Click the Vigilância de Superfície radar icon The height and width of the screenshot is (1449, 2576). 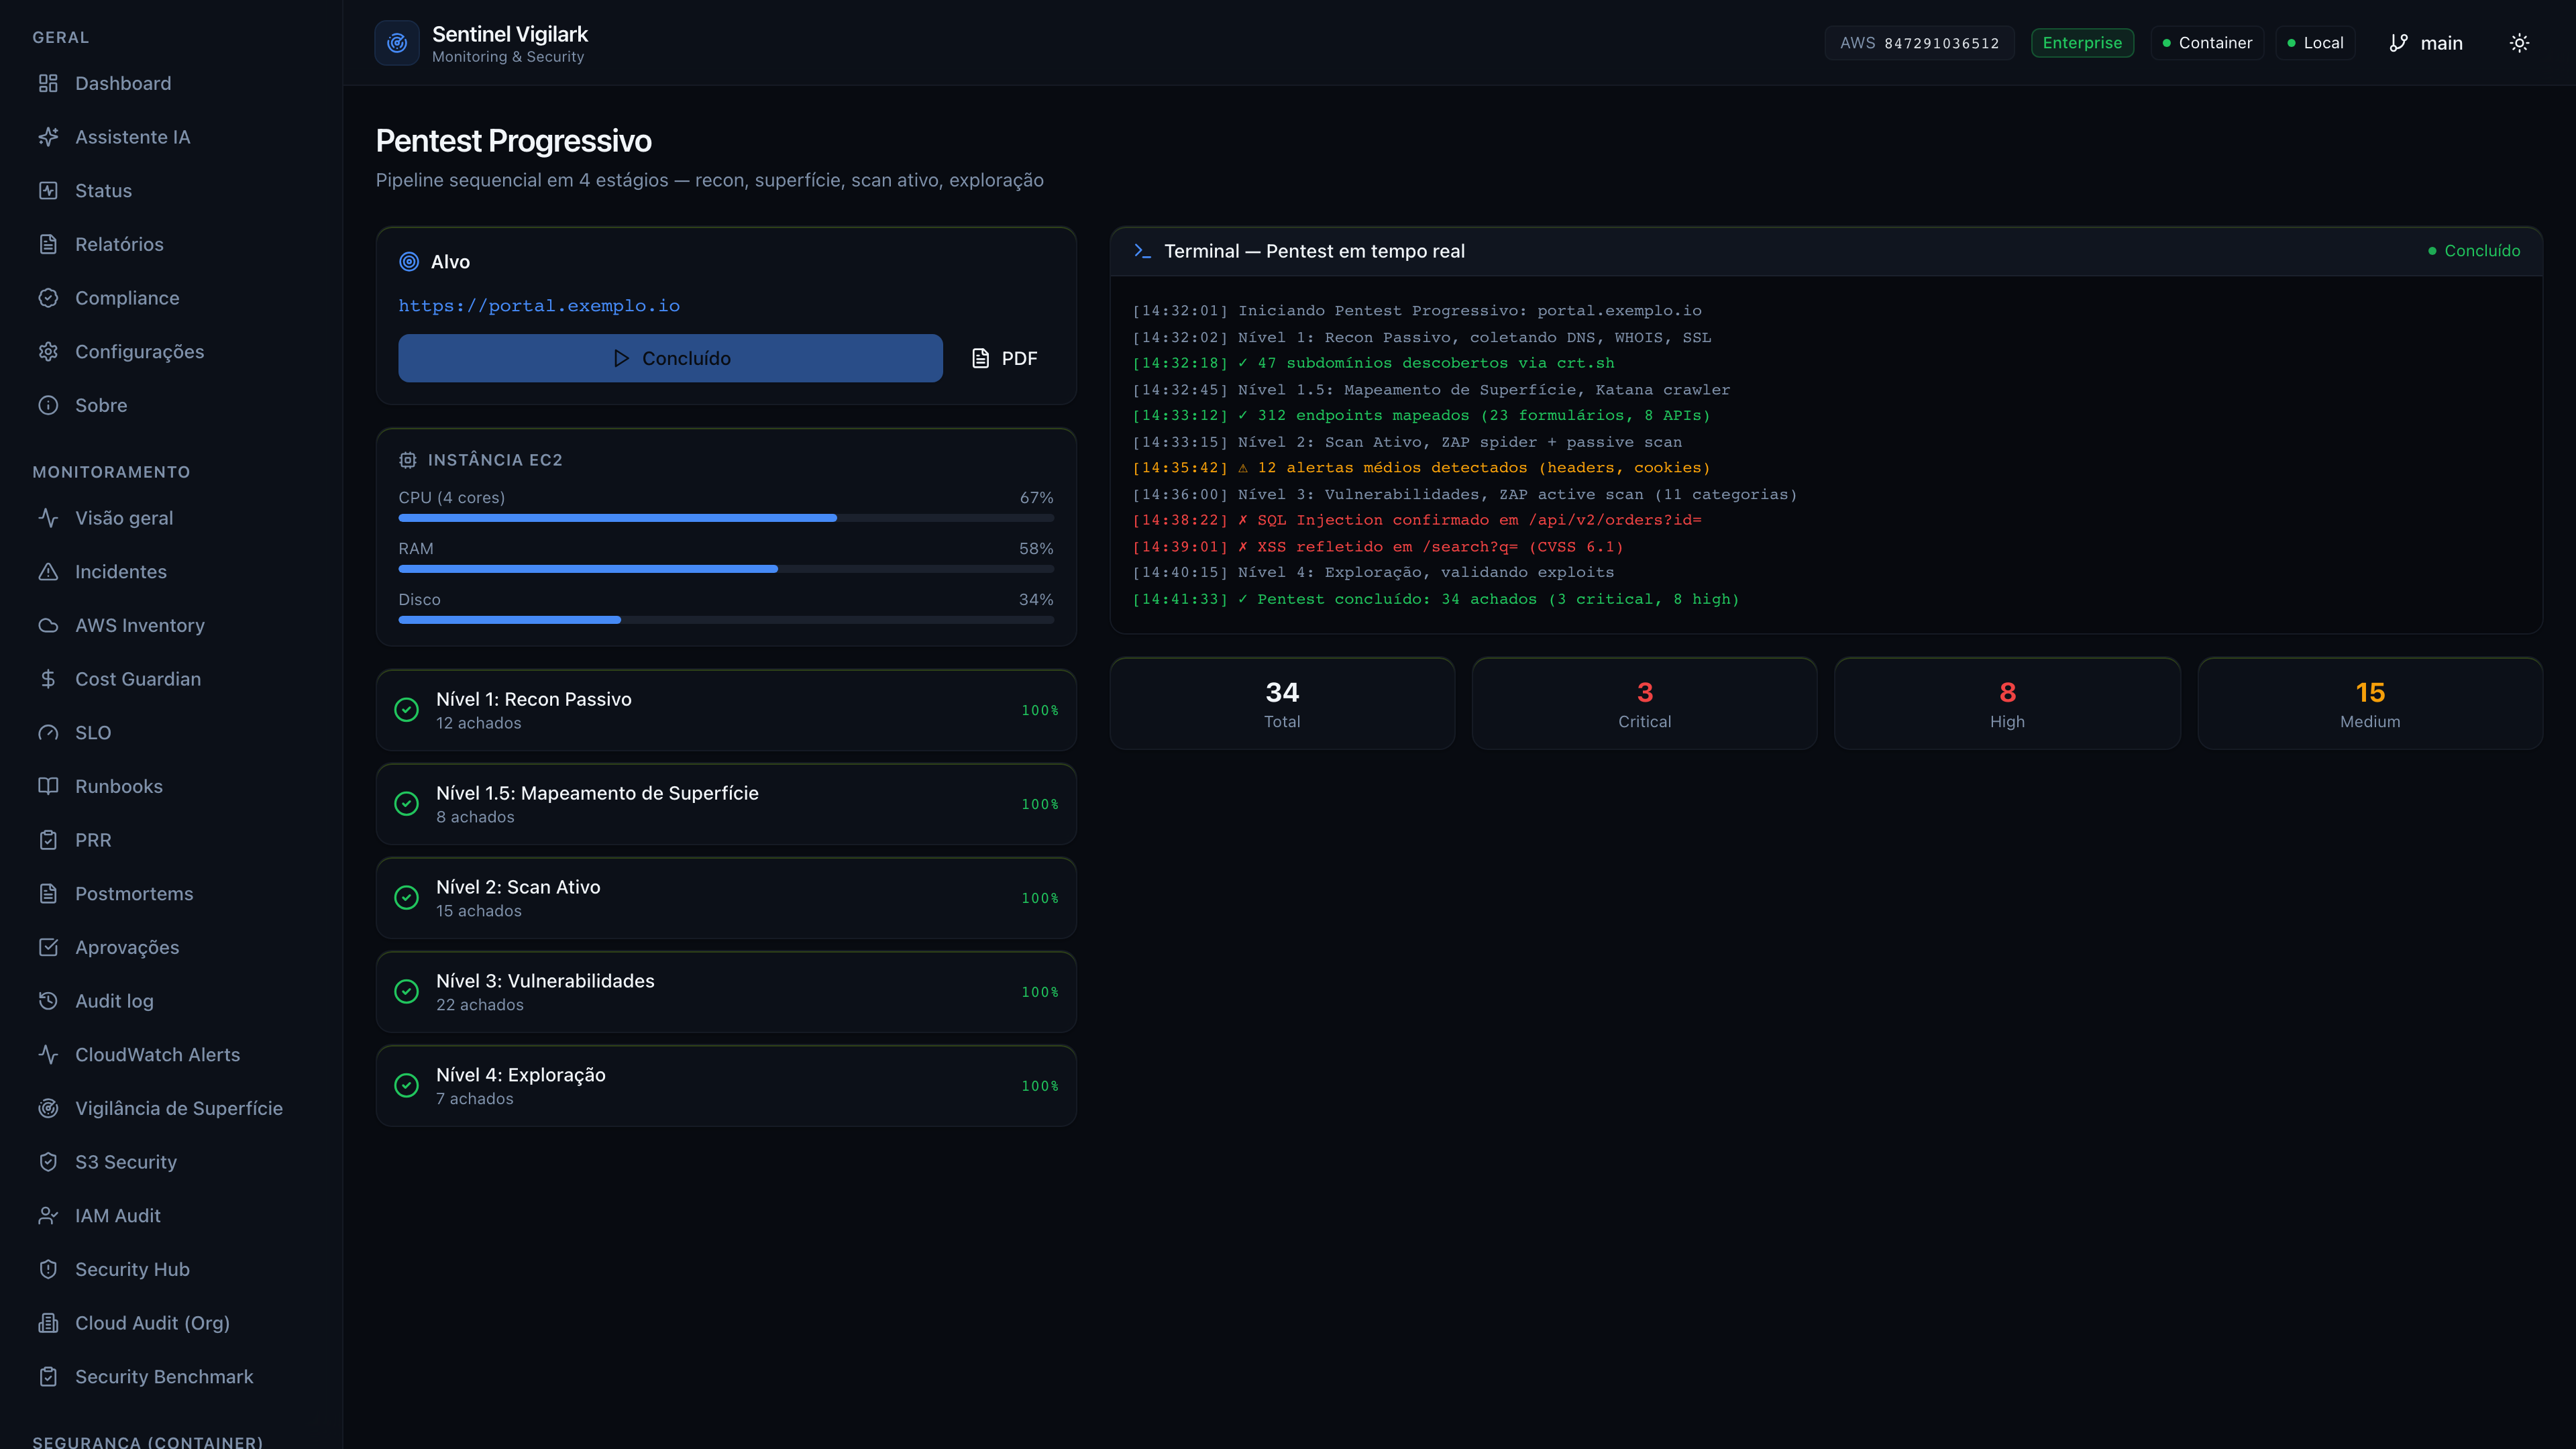[48, 1108]
